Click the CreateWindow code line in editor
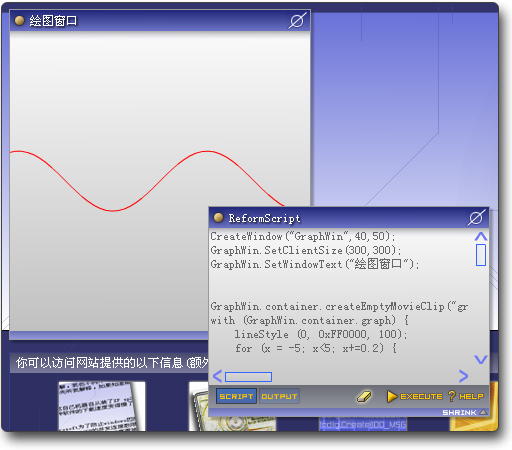 [x=303, y=236]
